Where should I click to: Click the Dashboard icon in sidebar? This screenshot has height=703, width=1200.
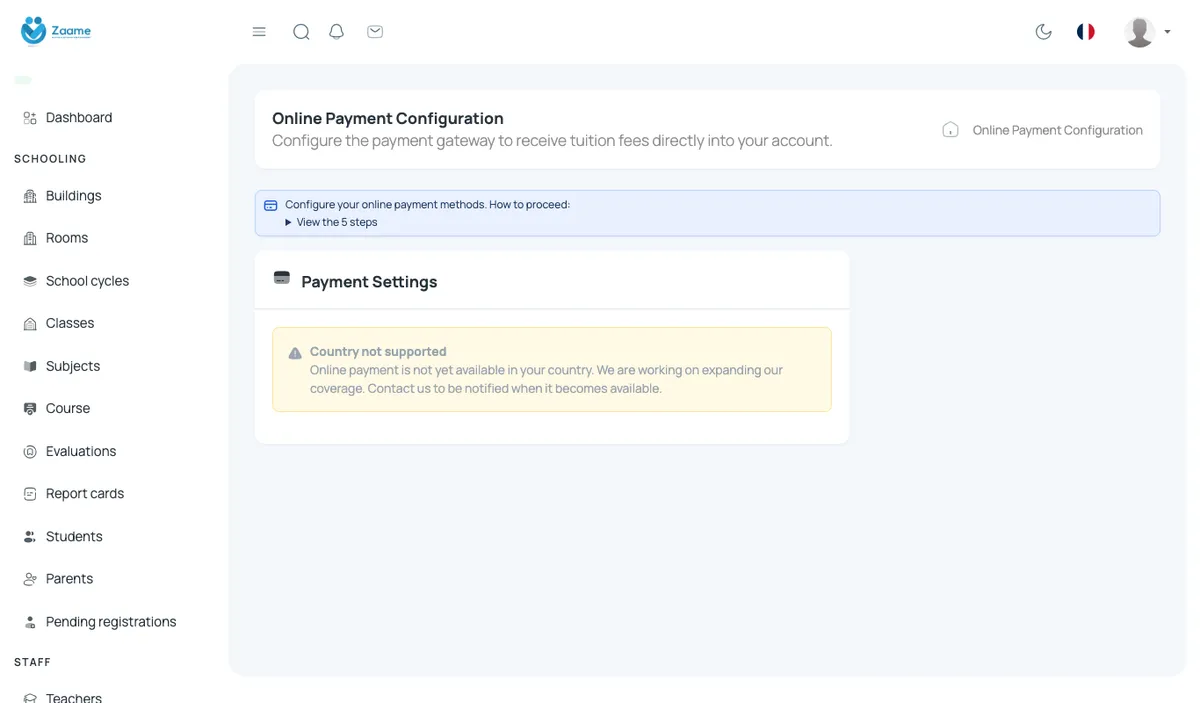(x=30, y=118)
